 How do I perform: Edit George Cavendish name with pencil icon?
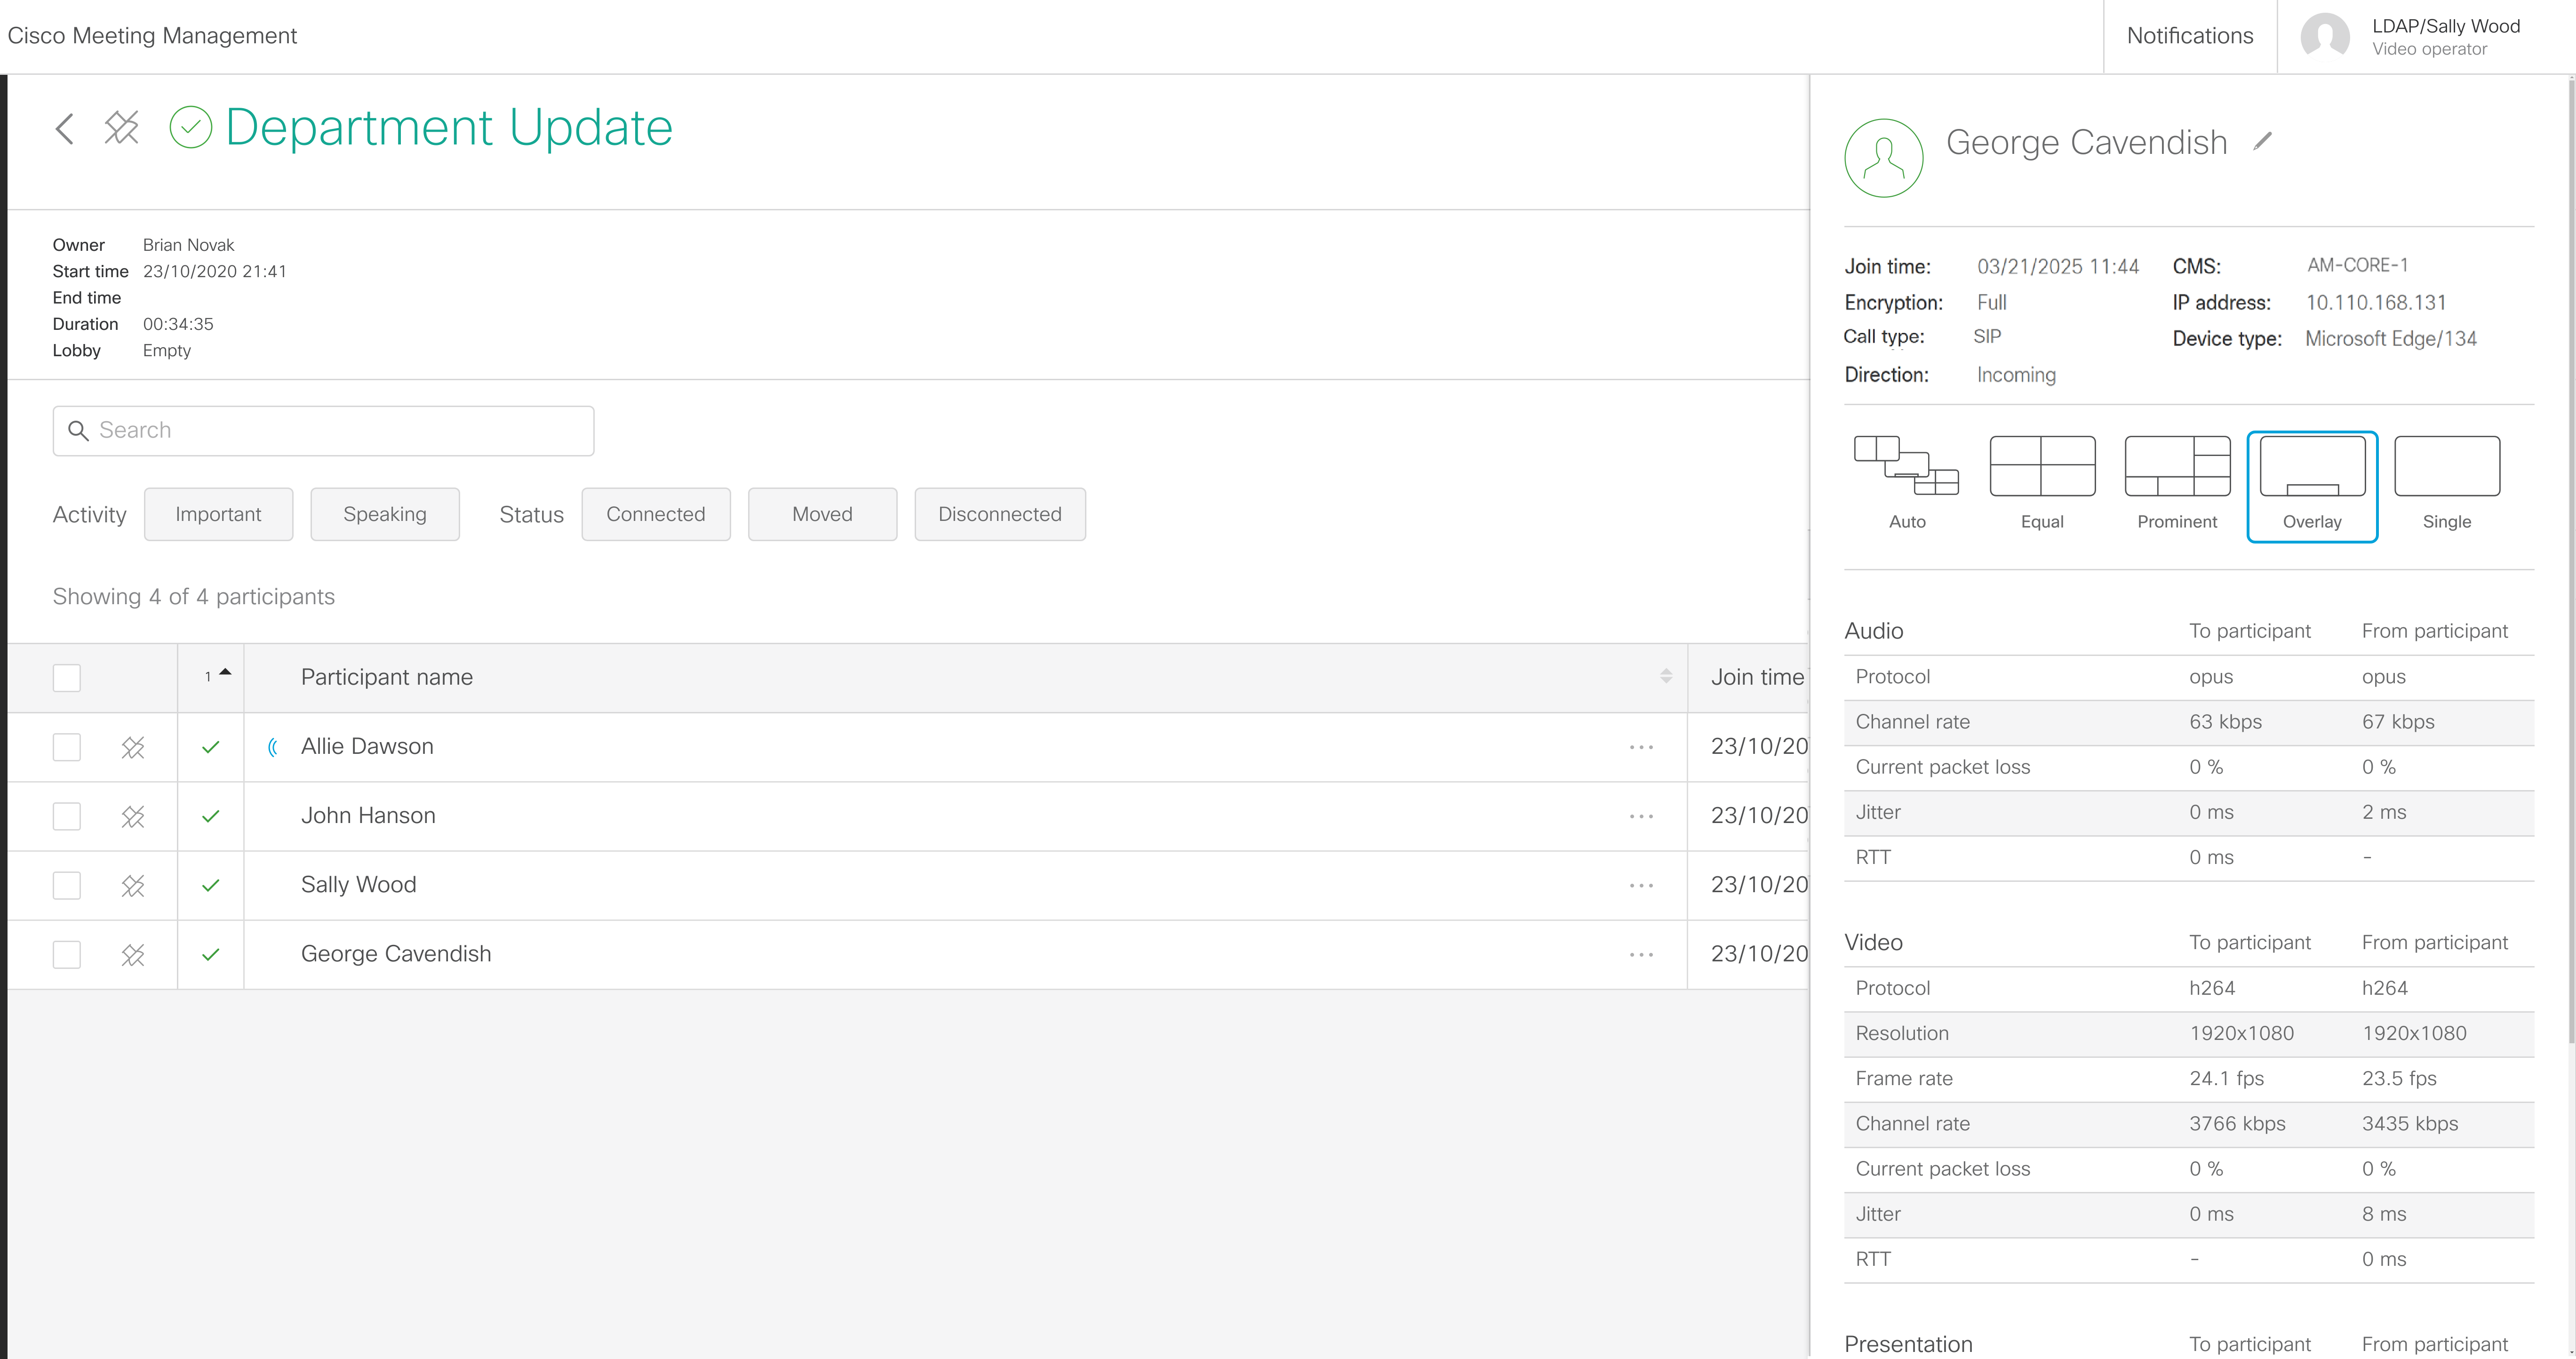click(x=2262, y=142)
